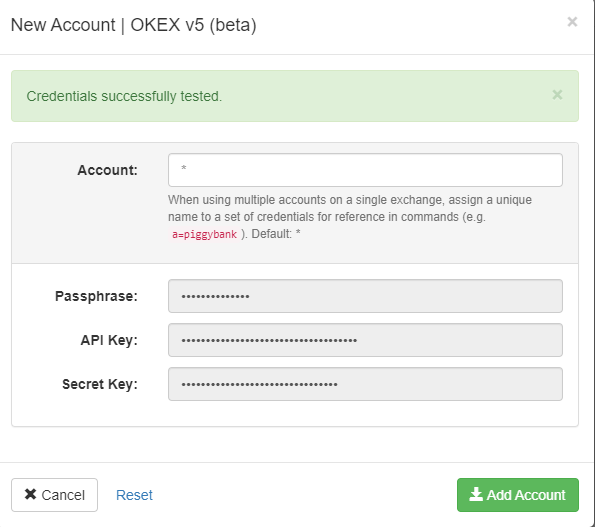The width and height of the screenshot is (595, 527).
Task: Save credentials with Add Account button
Action: coord(518,495)
